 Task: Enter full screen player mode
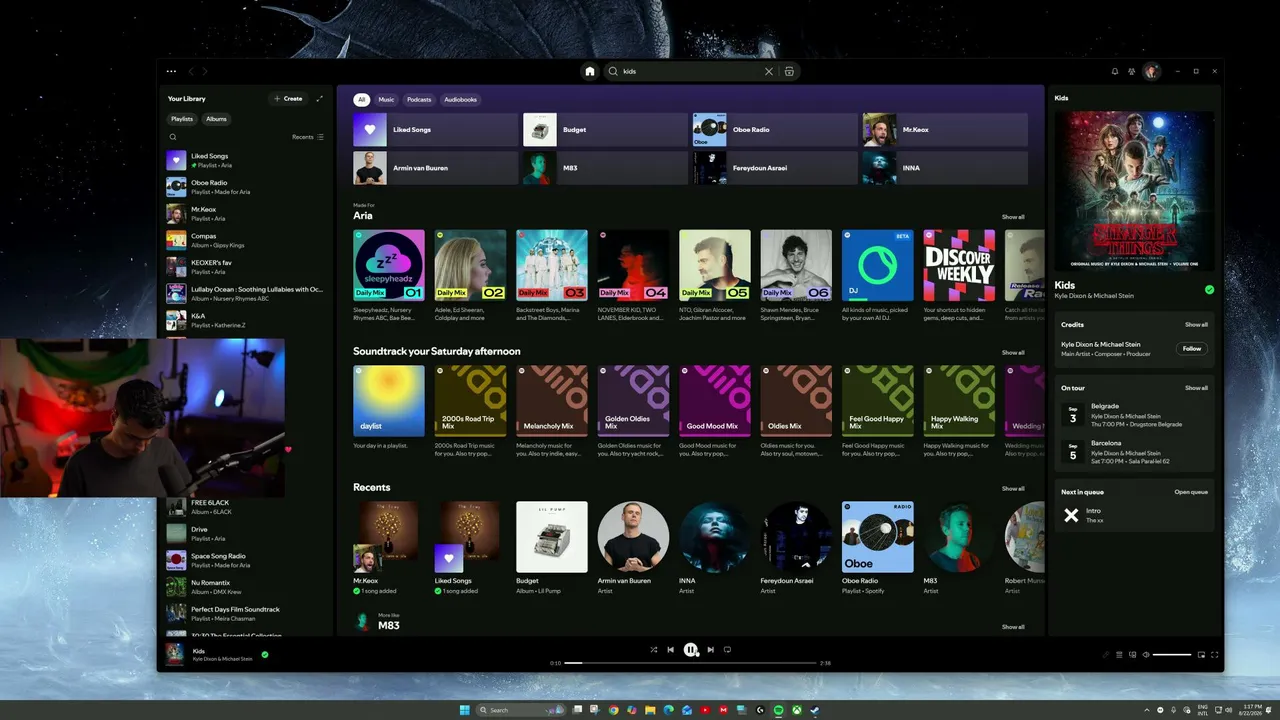pos(1215,655)
